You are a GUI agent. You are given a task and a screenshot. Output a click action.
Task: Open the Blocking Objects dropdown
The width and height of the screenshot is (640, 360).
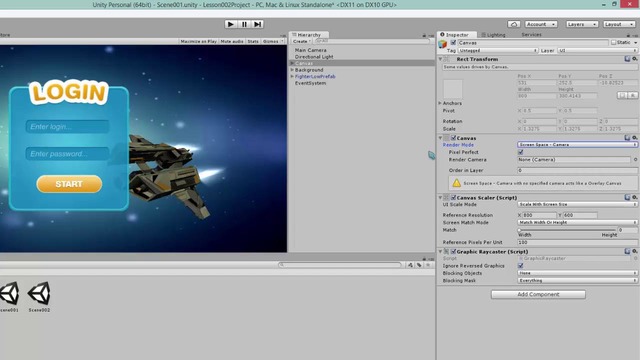[x=578, y=273]
